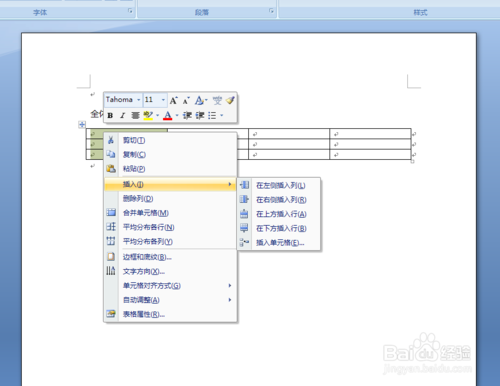Open Font group dialog launcher

pos(130,11)
